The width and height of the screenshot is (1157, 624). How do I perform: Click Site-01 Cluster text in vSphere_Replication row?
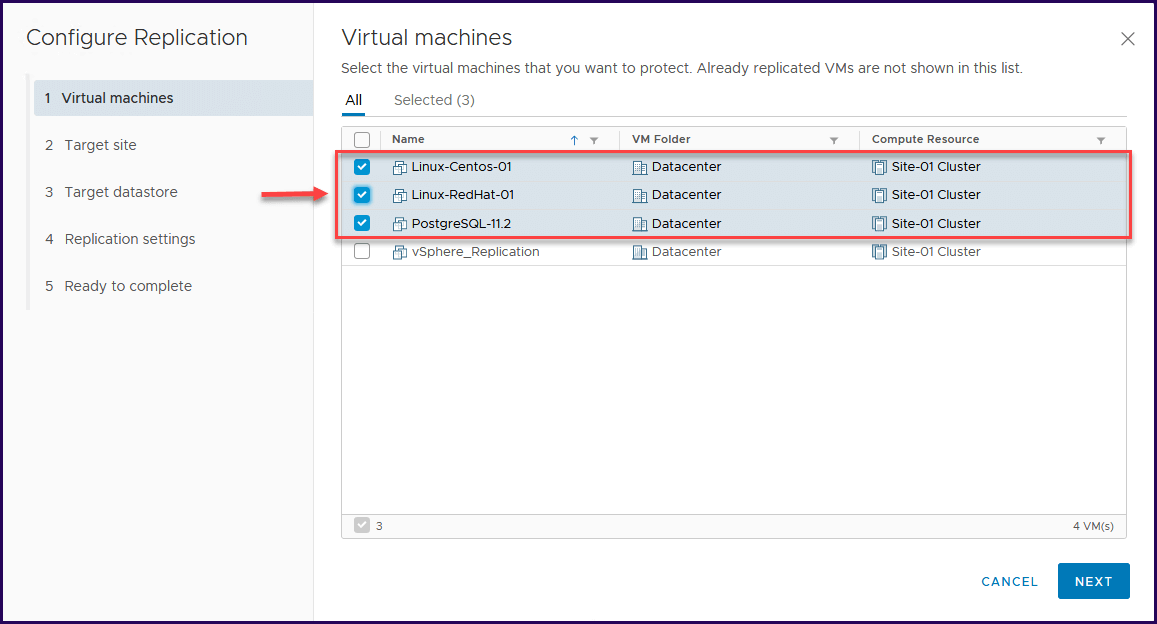point(936,252)
